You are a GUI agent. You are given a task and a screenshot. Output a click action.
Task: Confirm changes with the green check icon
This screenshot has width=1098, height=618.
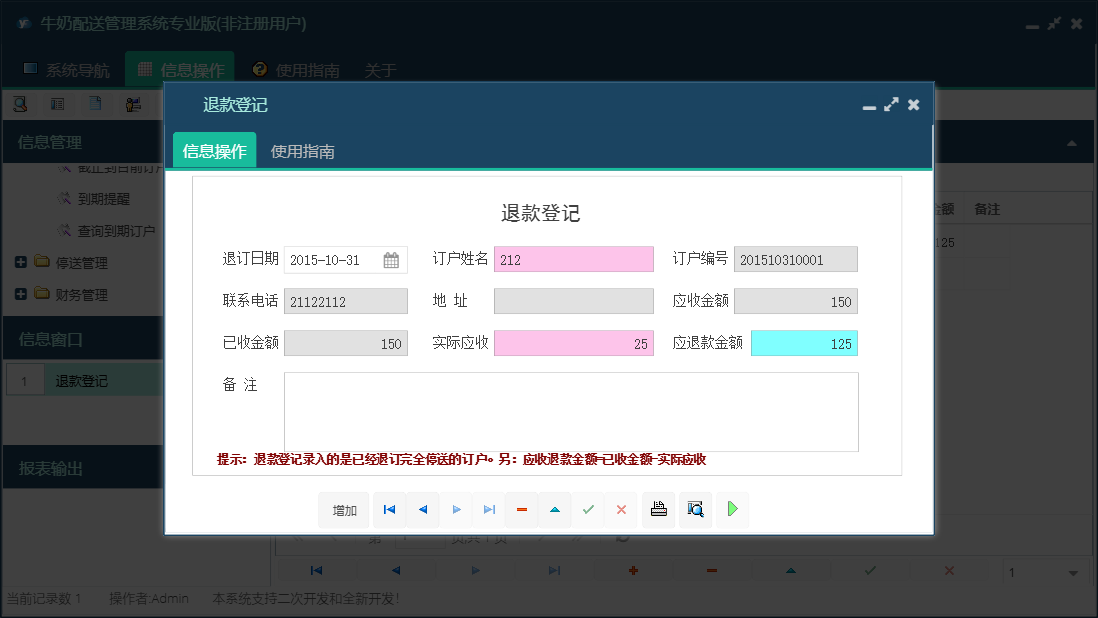[x=588, y=510]
